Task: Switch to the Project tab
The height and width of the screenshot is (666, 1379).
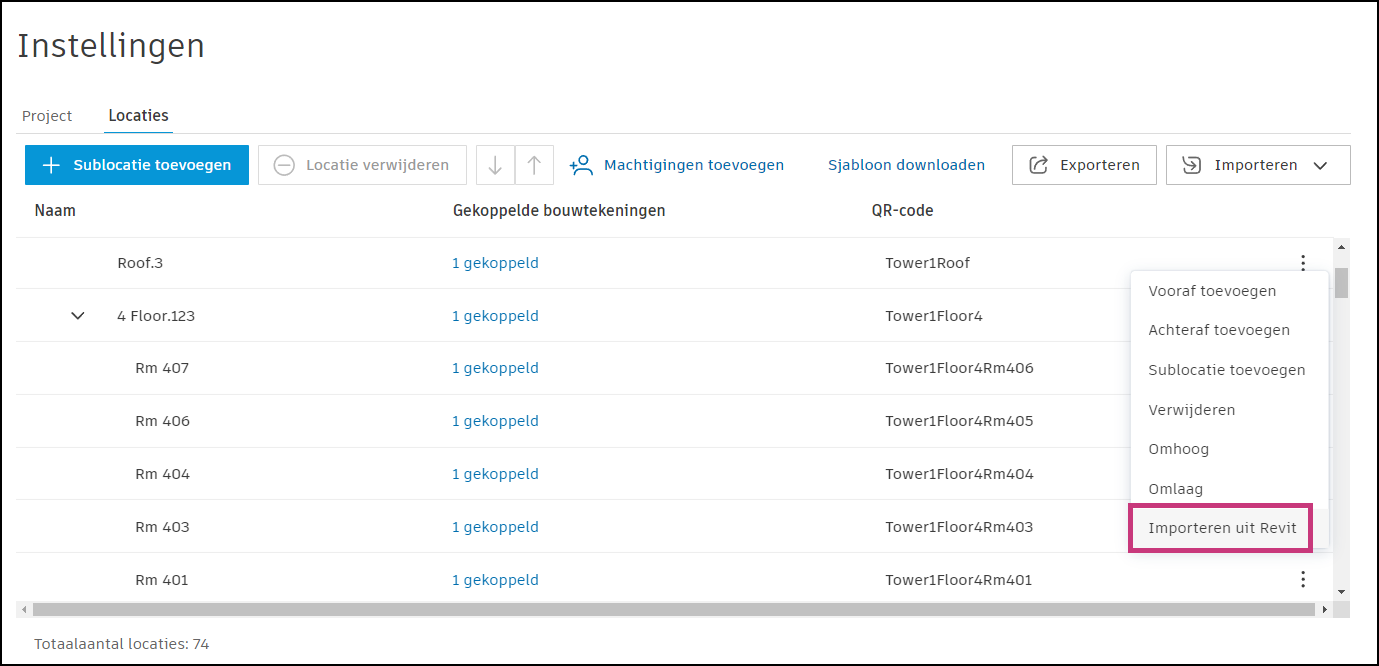Action: [47, 116]
